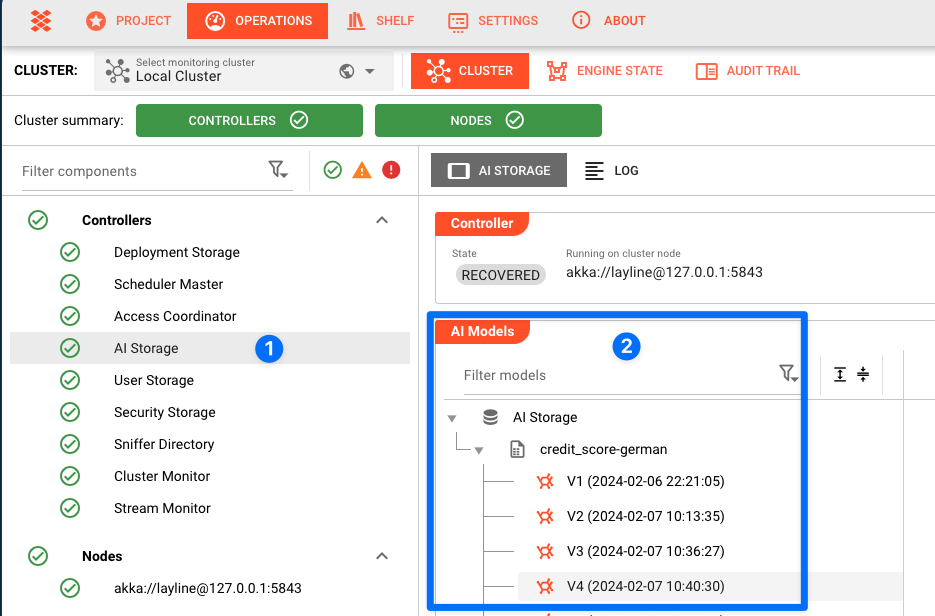
Task: Open the monitoring cluster dropdown
Action: click(x=370, y=71)
